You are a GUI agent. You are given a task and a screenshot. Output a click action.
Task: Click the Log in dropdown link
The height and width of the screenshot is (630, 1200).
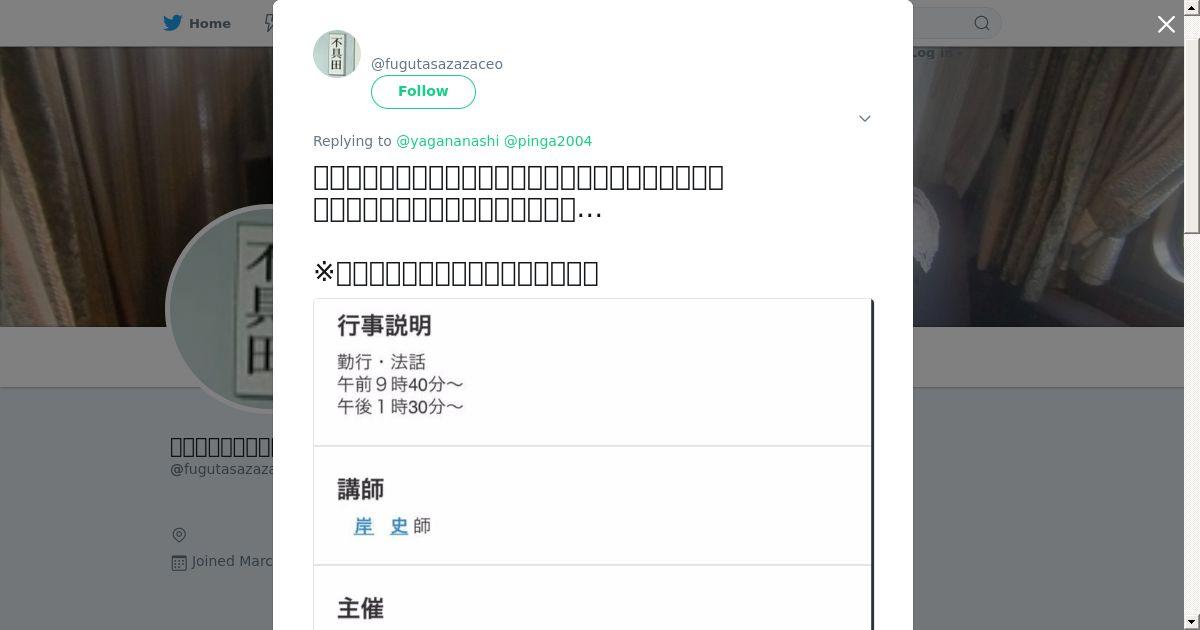937,53
